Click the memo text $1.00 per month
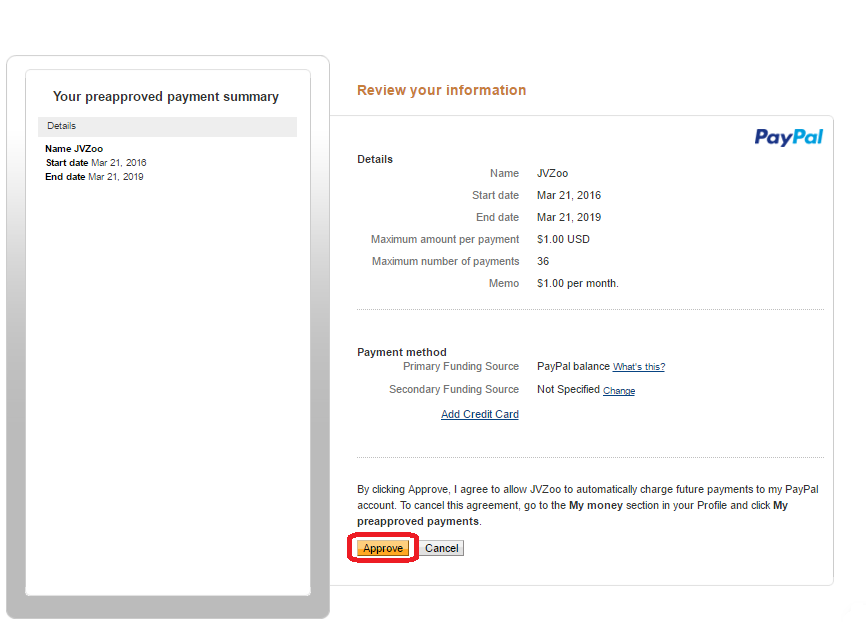The image size is (866, 622). pos(578,283)
